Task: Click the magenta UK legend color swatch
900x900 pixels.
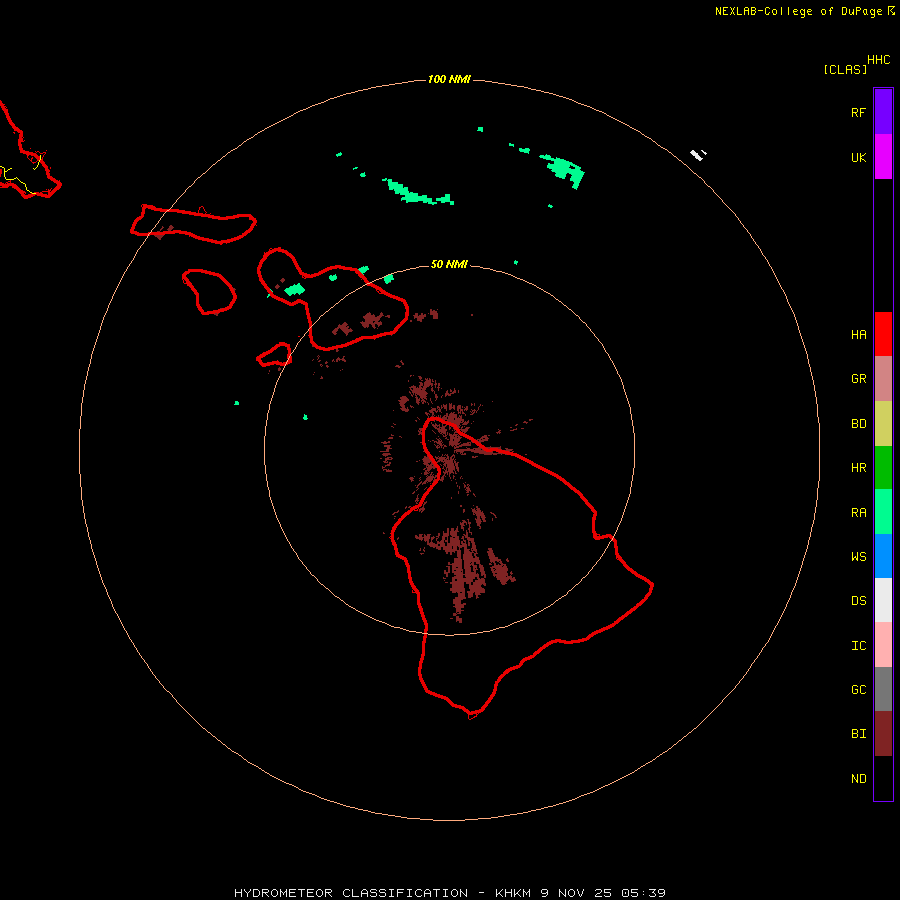Action: [x=883, y=157]
